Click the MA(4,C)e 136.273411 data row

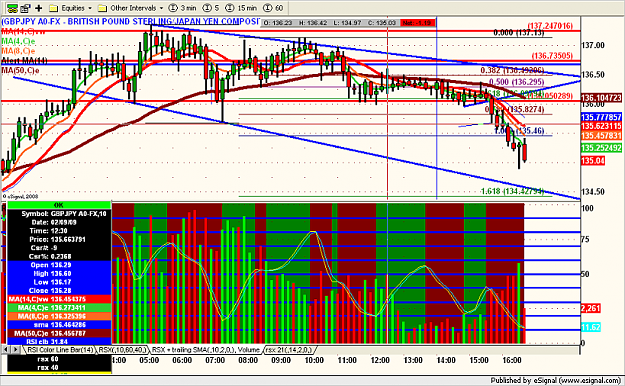pyautogui.click(x=59, y=307)
